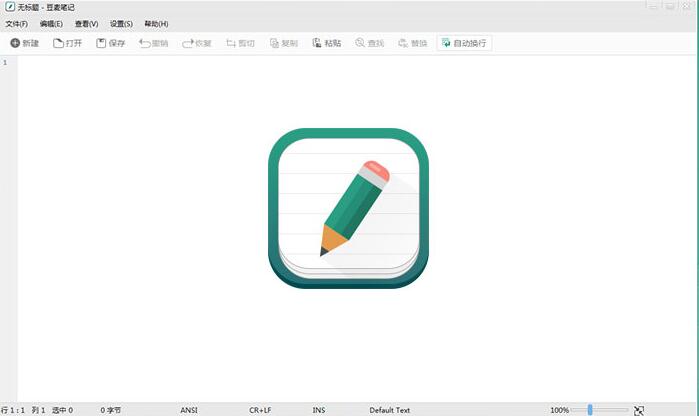Open the 文件(F) menu

pyautogui.click(x=16, y=24)
